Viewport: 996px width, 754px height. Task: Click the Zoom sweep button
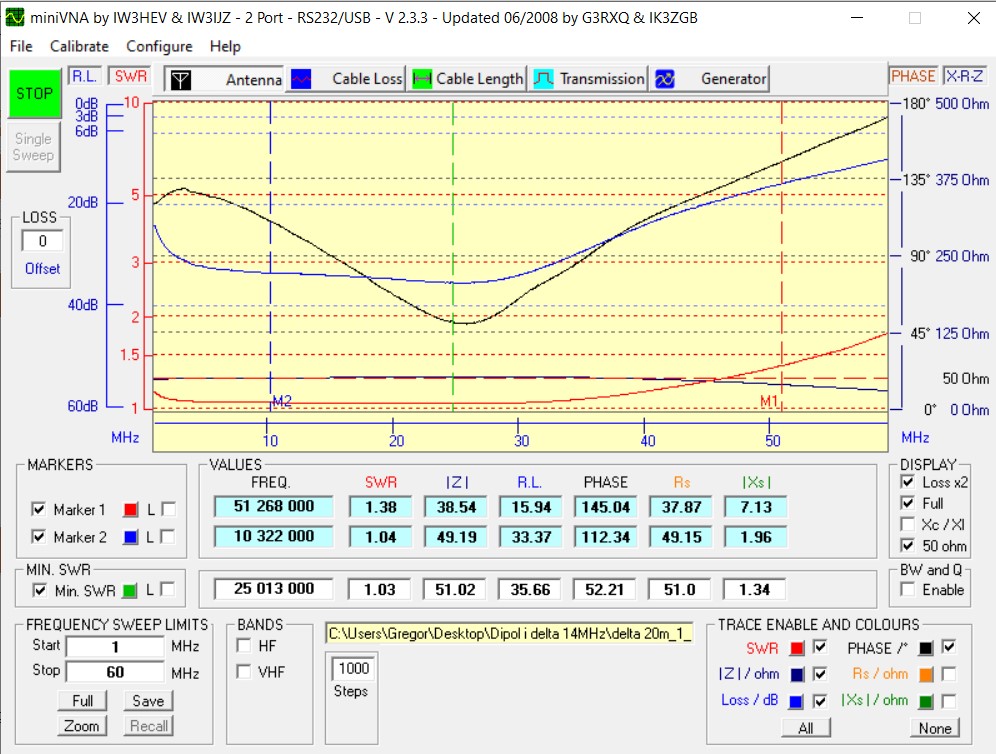point(82,726)
